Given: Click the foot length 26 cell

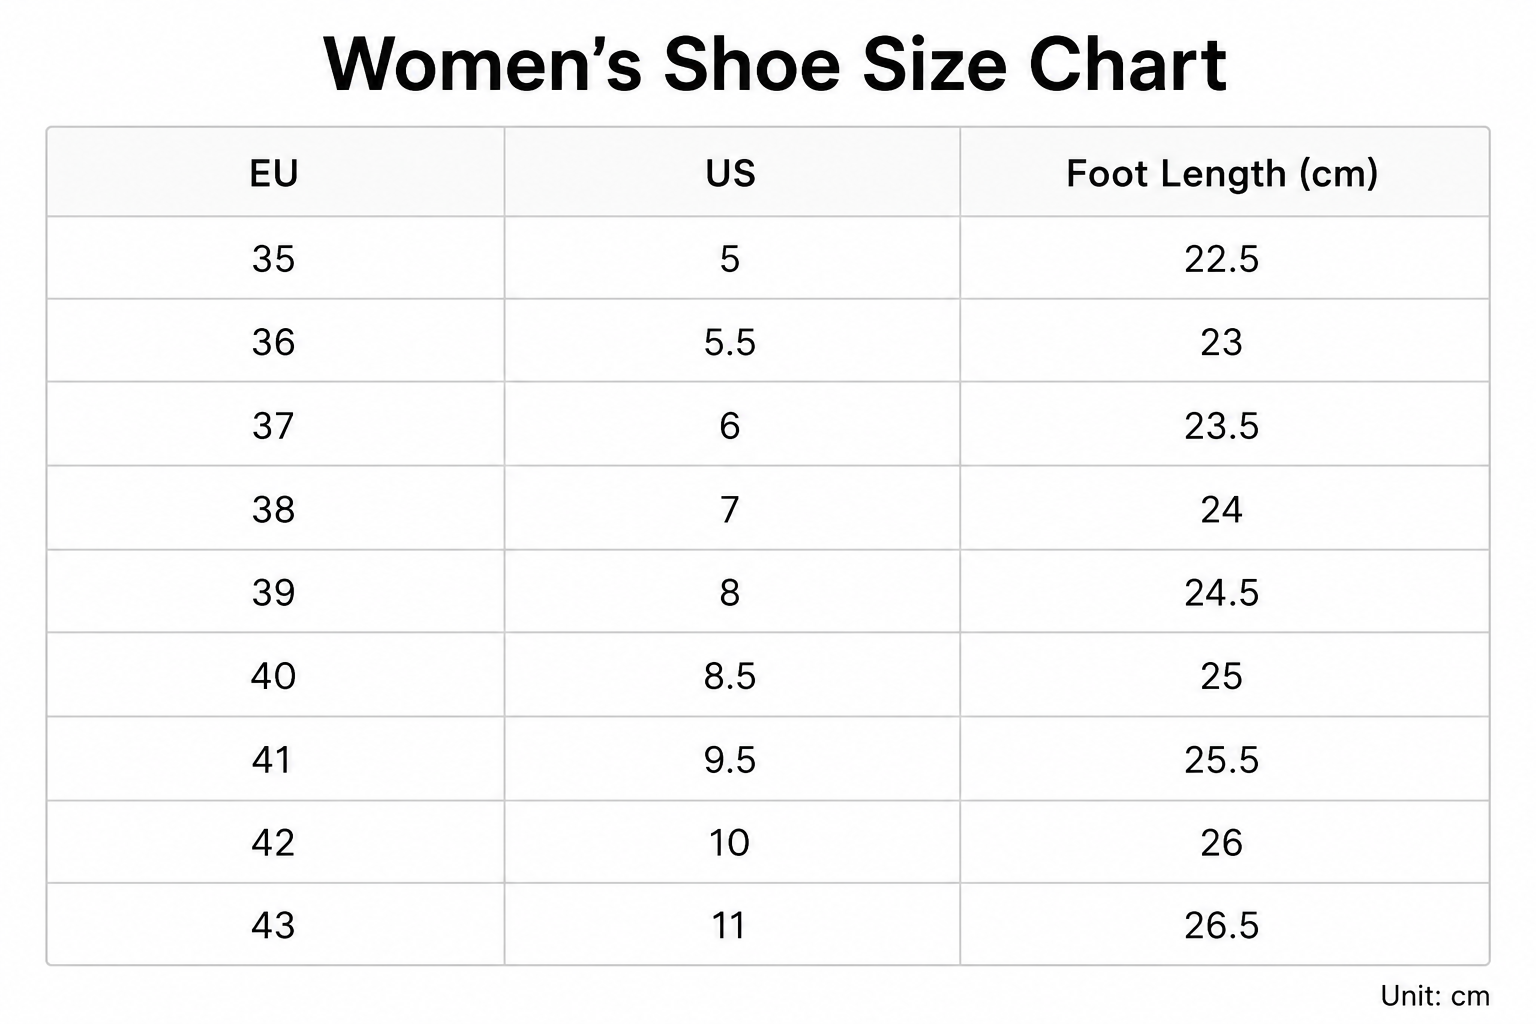Looking at the screenshot, I should coord(1224,842).
